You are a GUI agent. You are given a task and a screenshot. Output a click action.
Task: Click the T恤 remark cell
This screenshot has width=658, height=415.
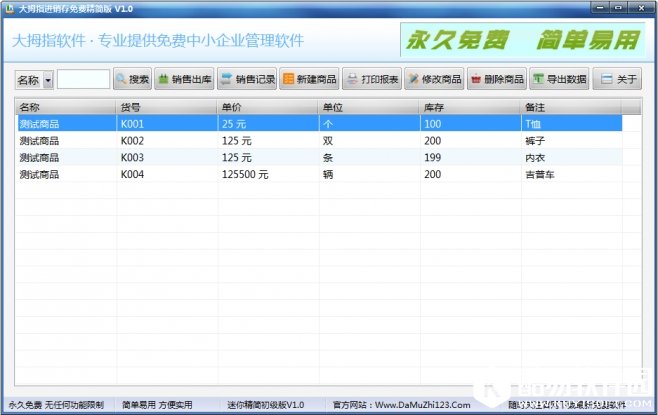tap(533, 124)
